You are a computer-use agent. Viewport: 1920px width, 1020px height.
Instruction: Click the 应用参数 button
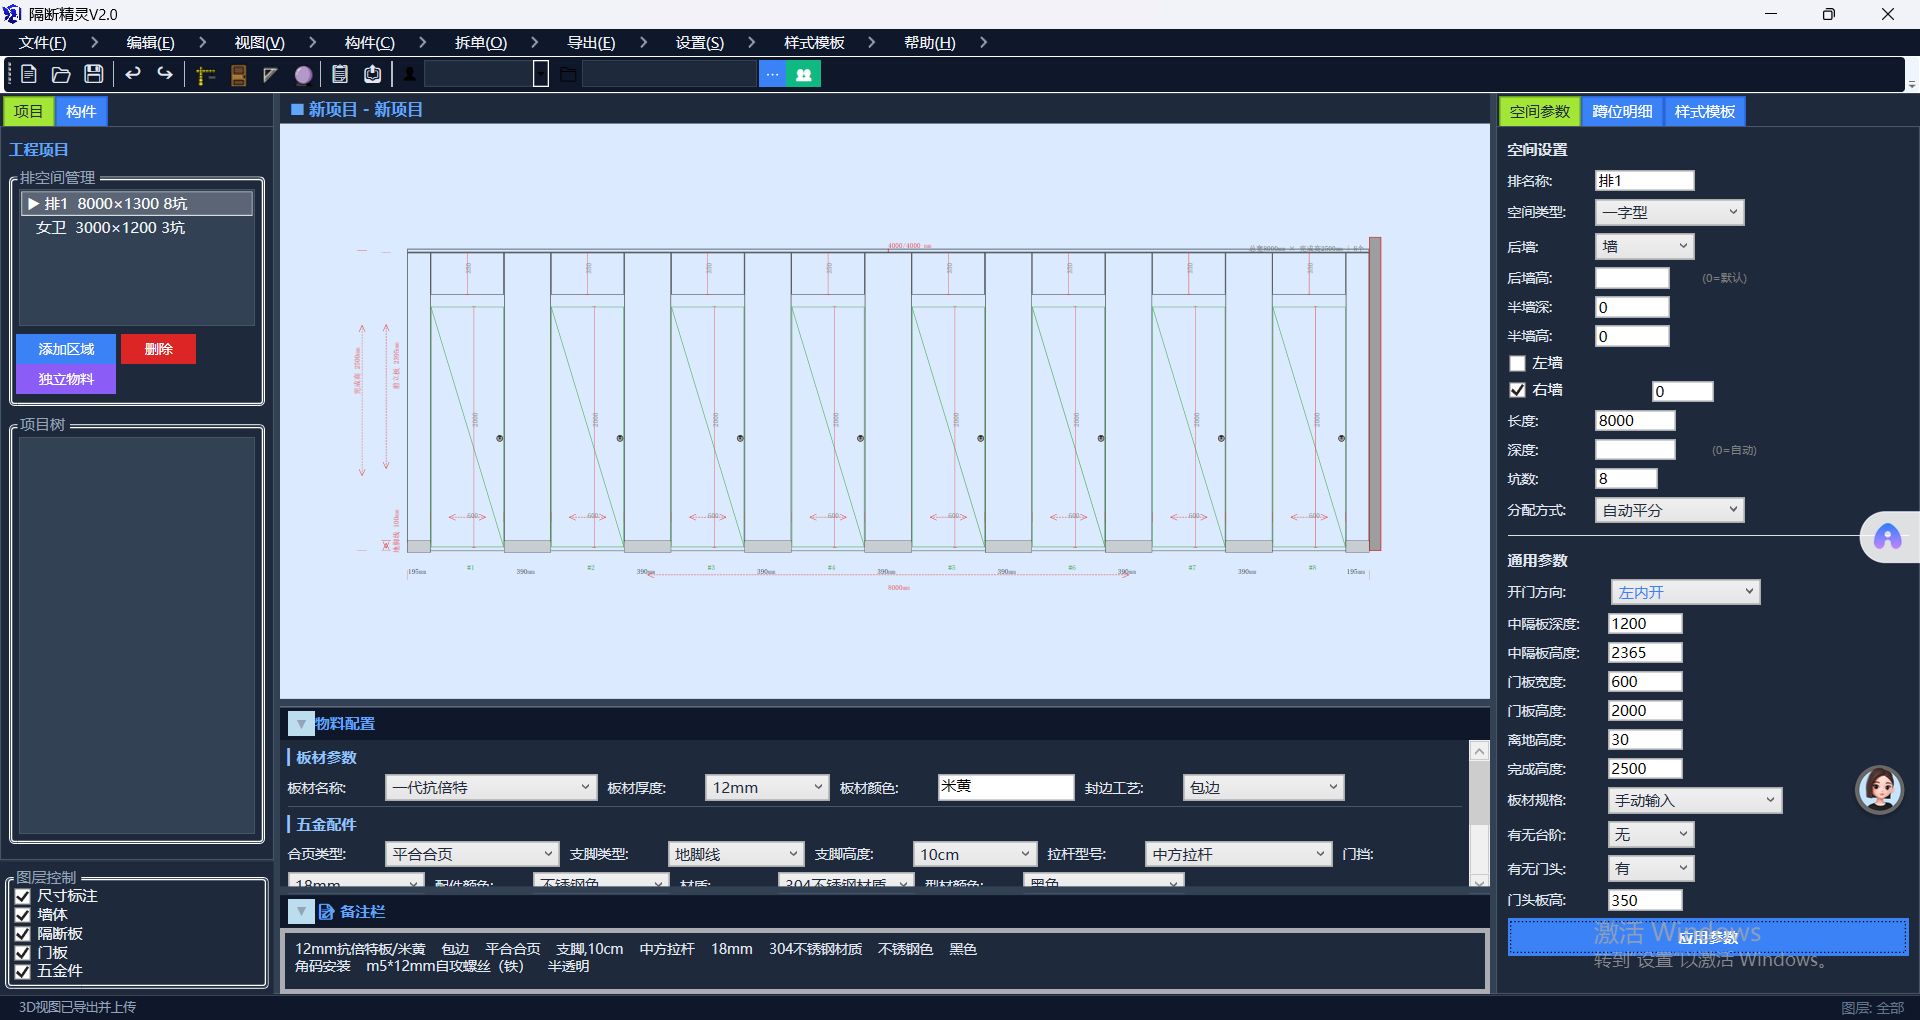coord(1708,937)
